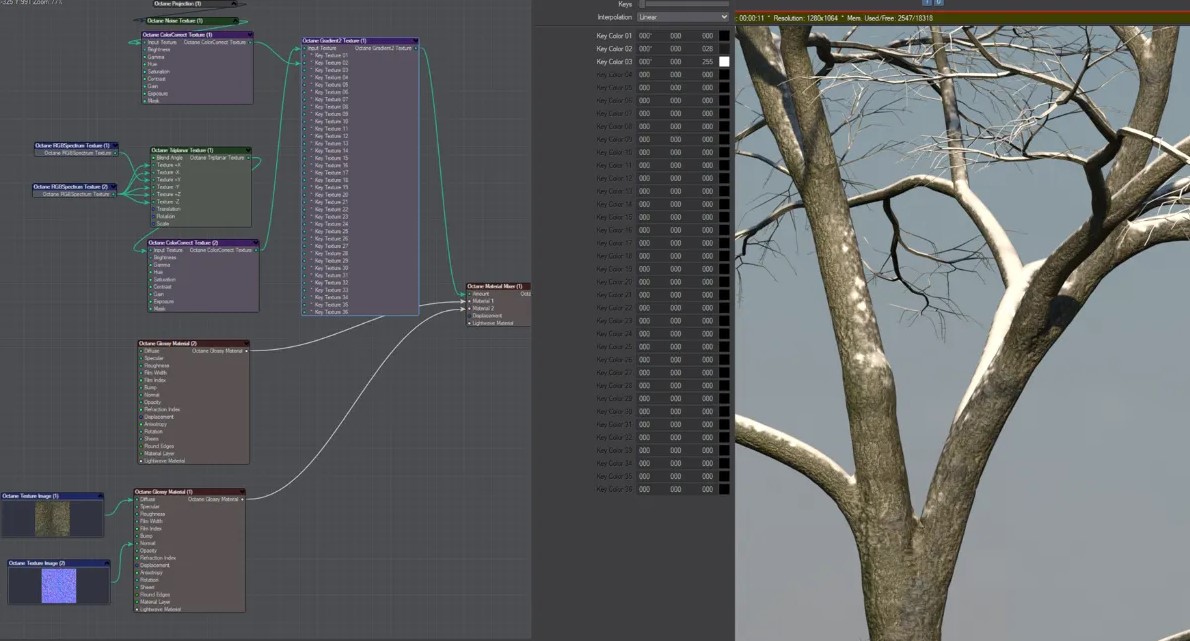Click Key Color 03 label
Viewport: 1190px width, 641px height.
click(x=614, y=61)
